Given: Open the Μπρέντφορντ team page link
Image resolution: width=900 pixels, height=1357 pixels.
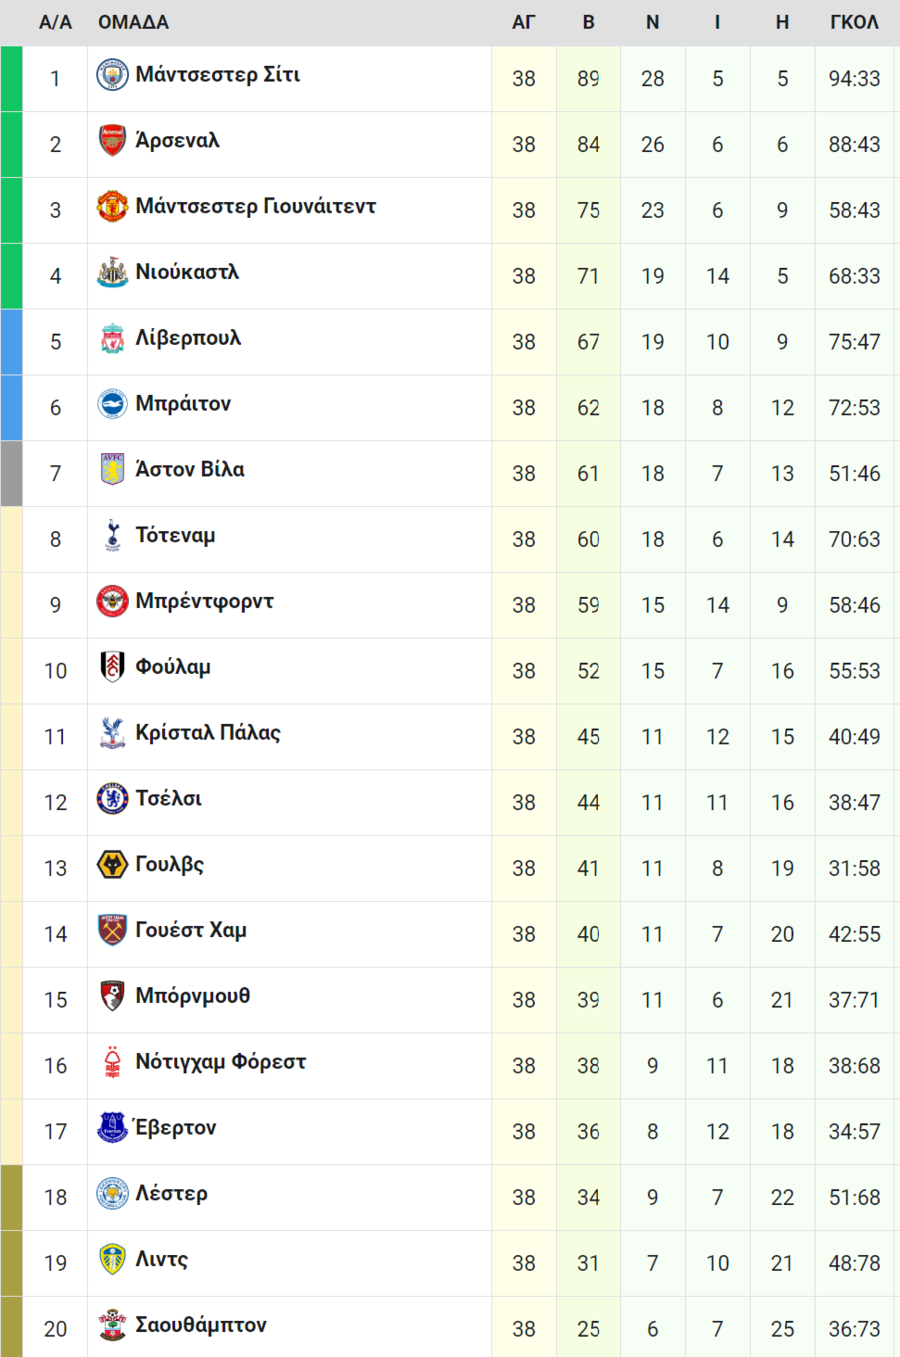Looking at the screenshot, I should [204, 601].
